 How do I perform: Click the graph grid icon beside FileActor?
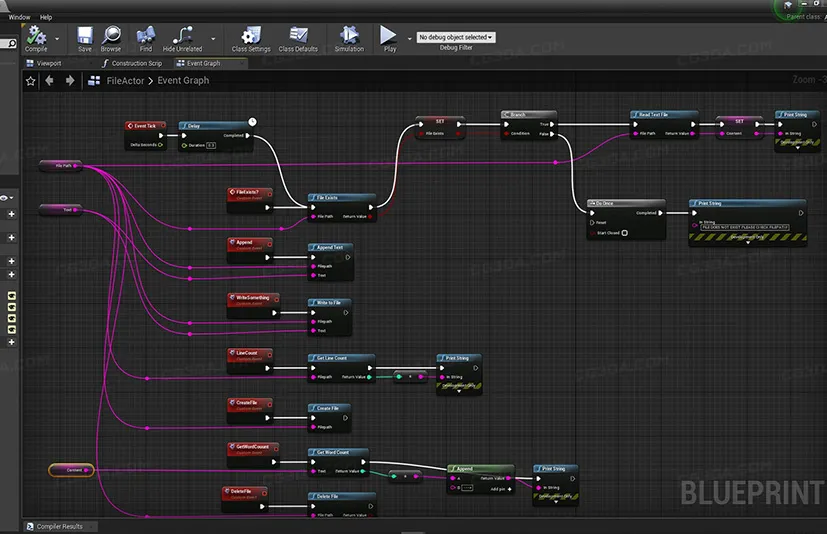pyautogui.click(x=94, y=81)
